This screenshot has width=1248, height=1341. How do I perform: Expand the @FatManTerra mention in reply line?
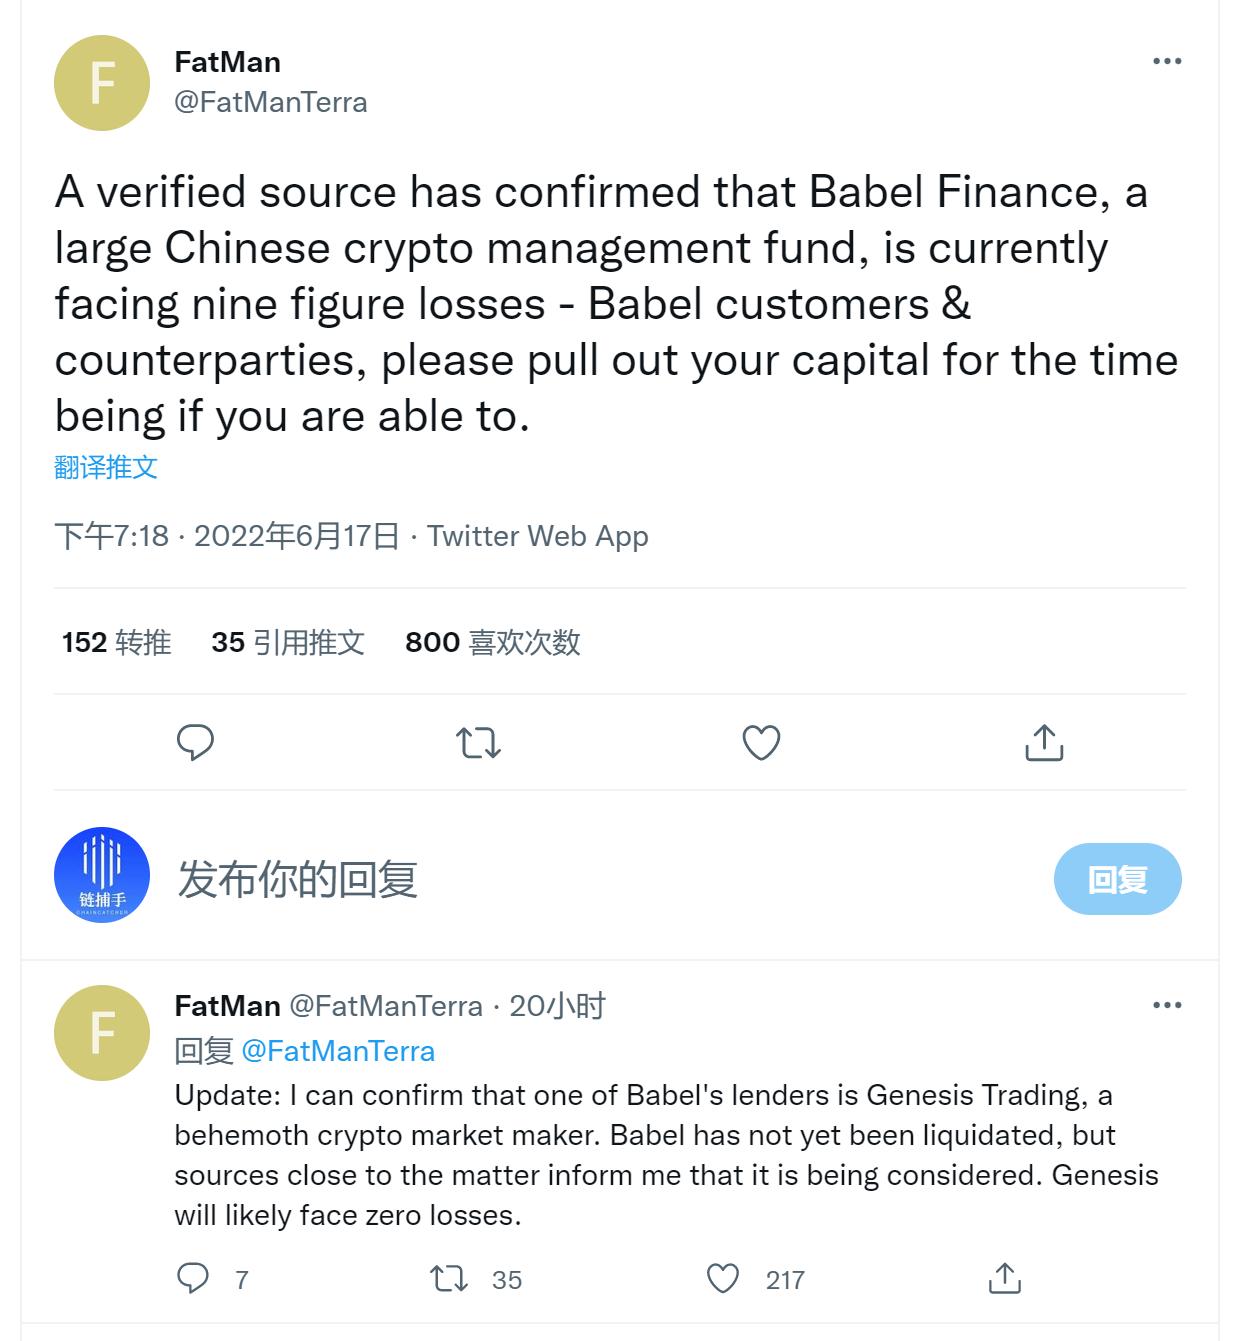[x=340, y=1051]
